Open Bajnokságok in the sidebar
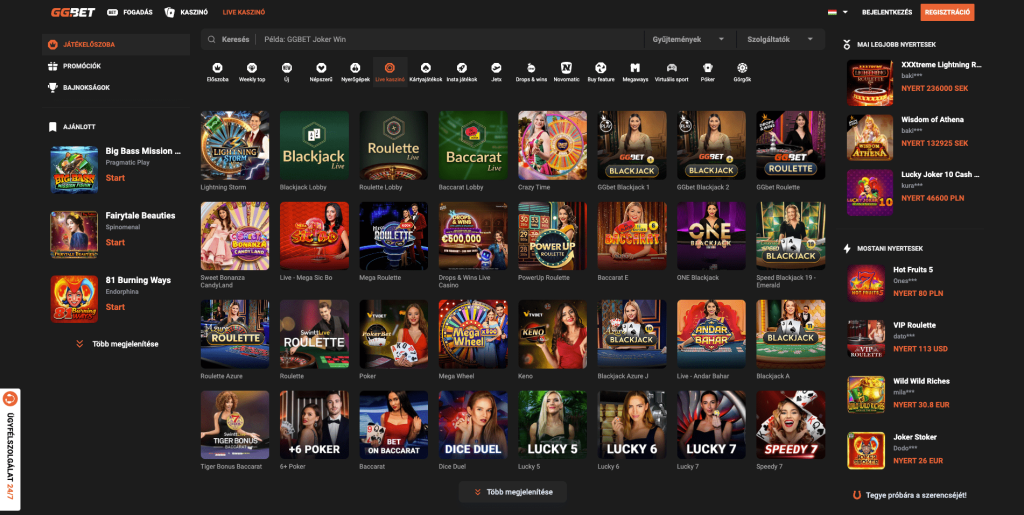 tap(116, 87)
